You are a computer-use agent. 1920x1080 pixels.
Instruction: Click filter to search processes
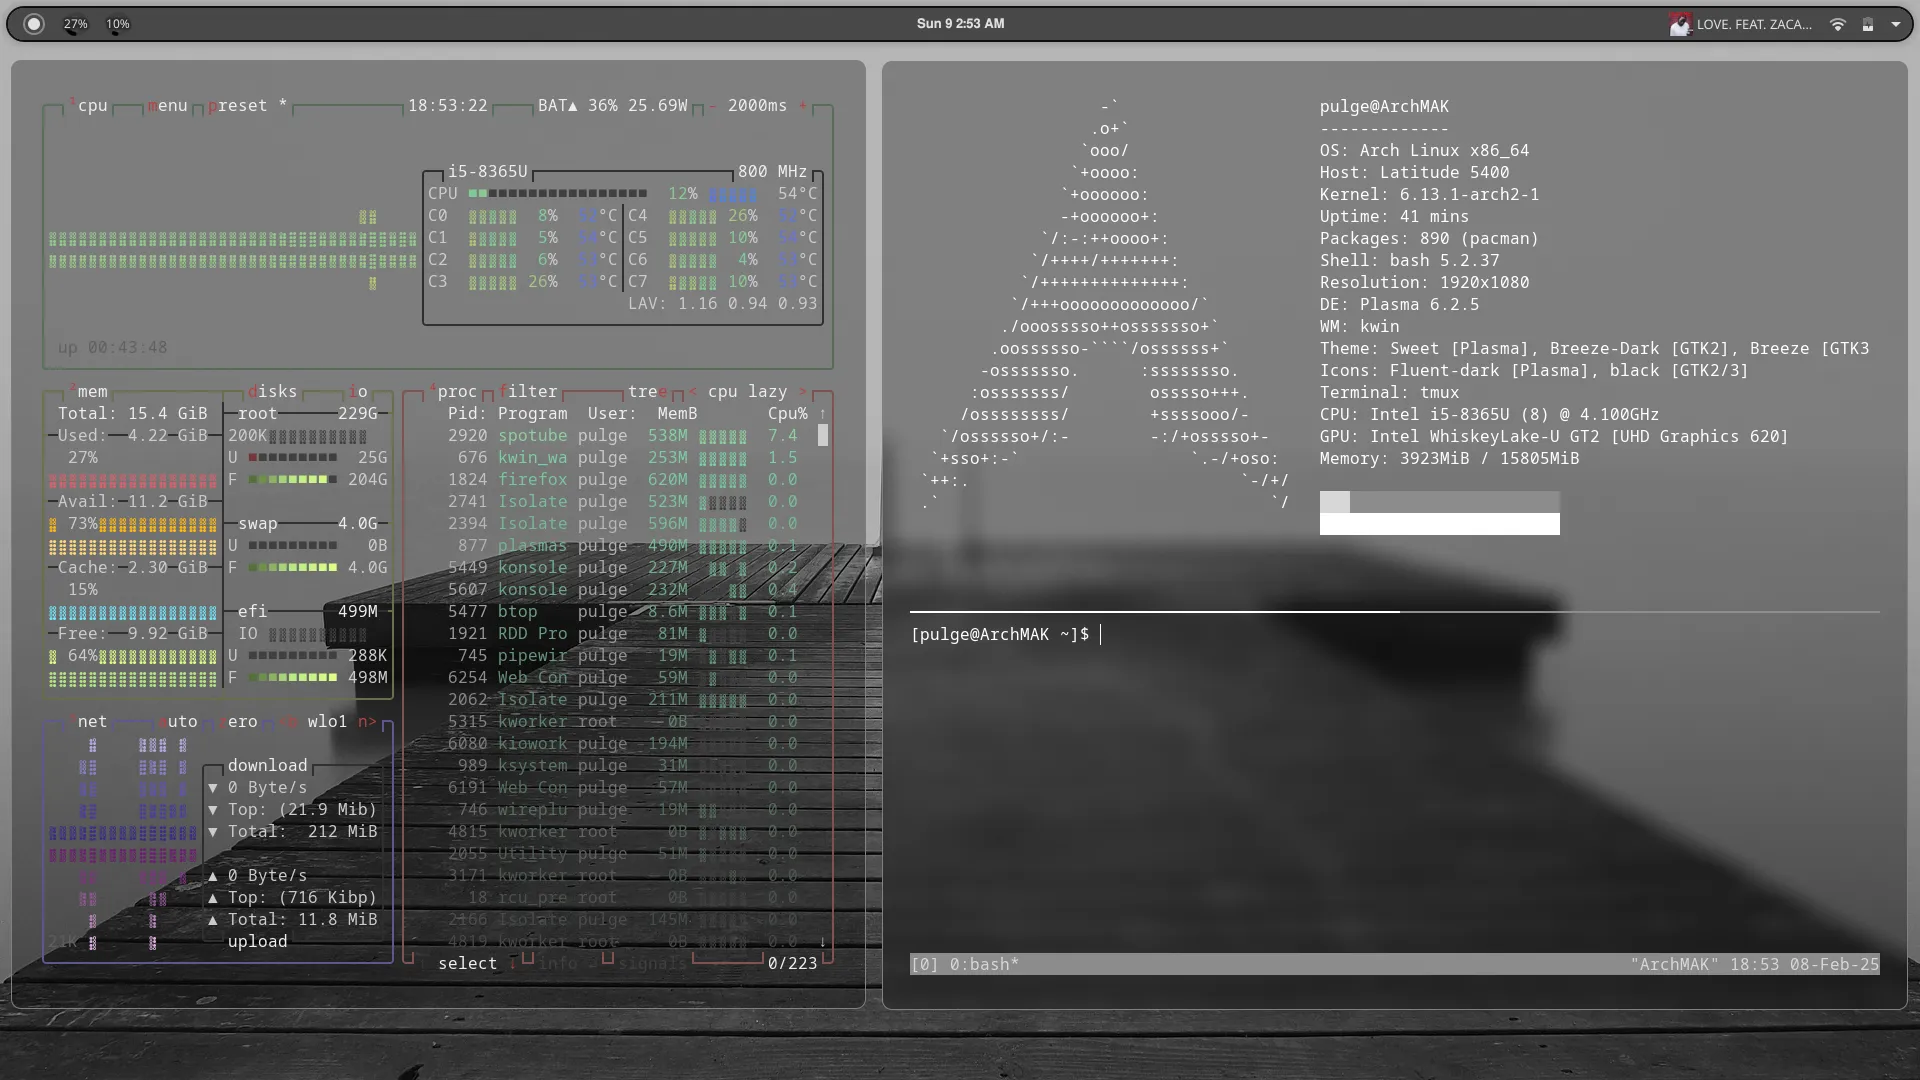tap(530, 391)
